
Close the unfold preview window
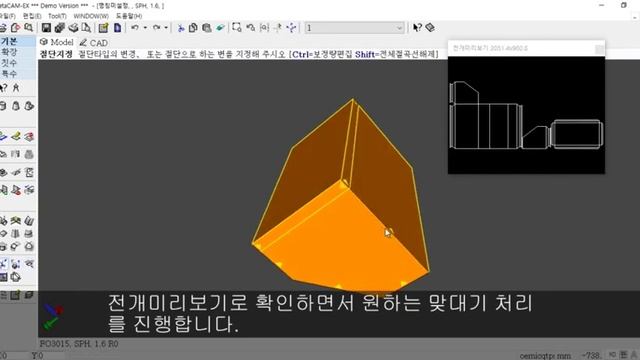(599, 49)
